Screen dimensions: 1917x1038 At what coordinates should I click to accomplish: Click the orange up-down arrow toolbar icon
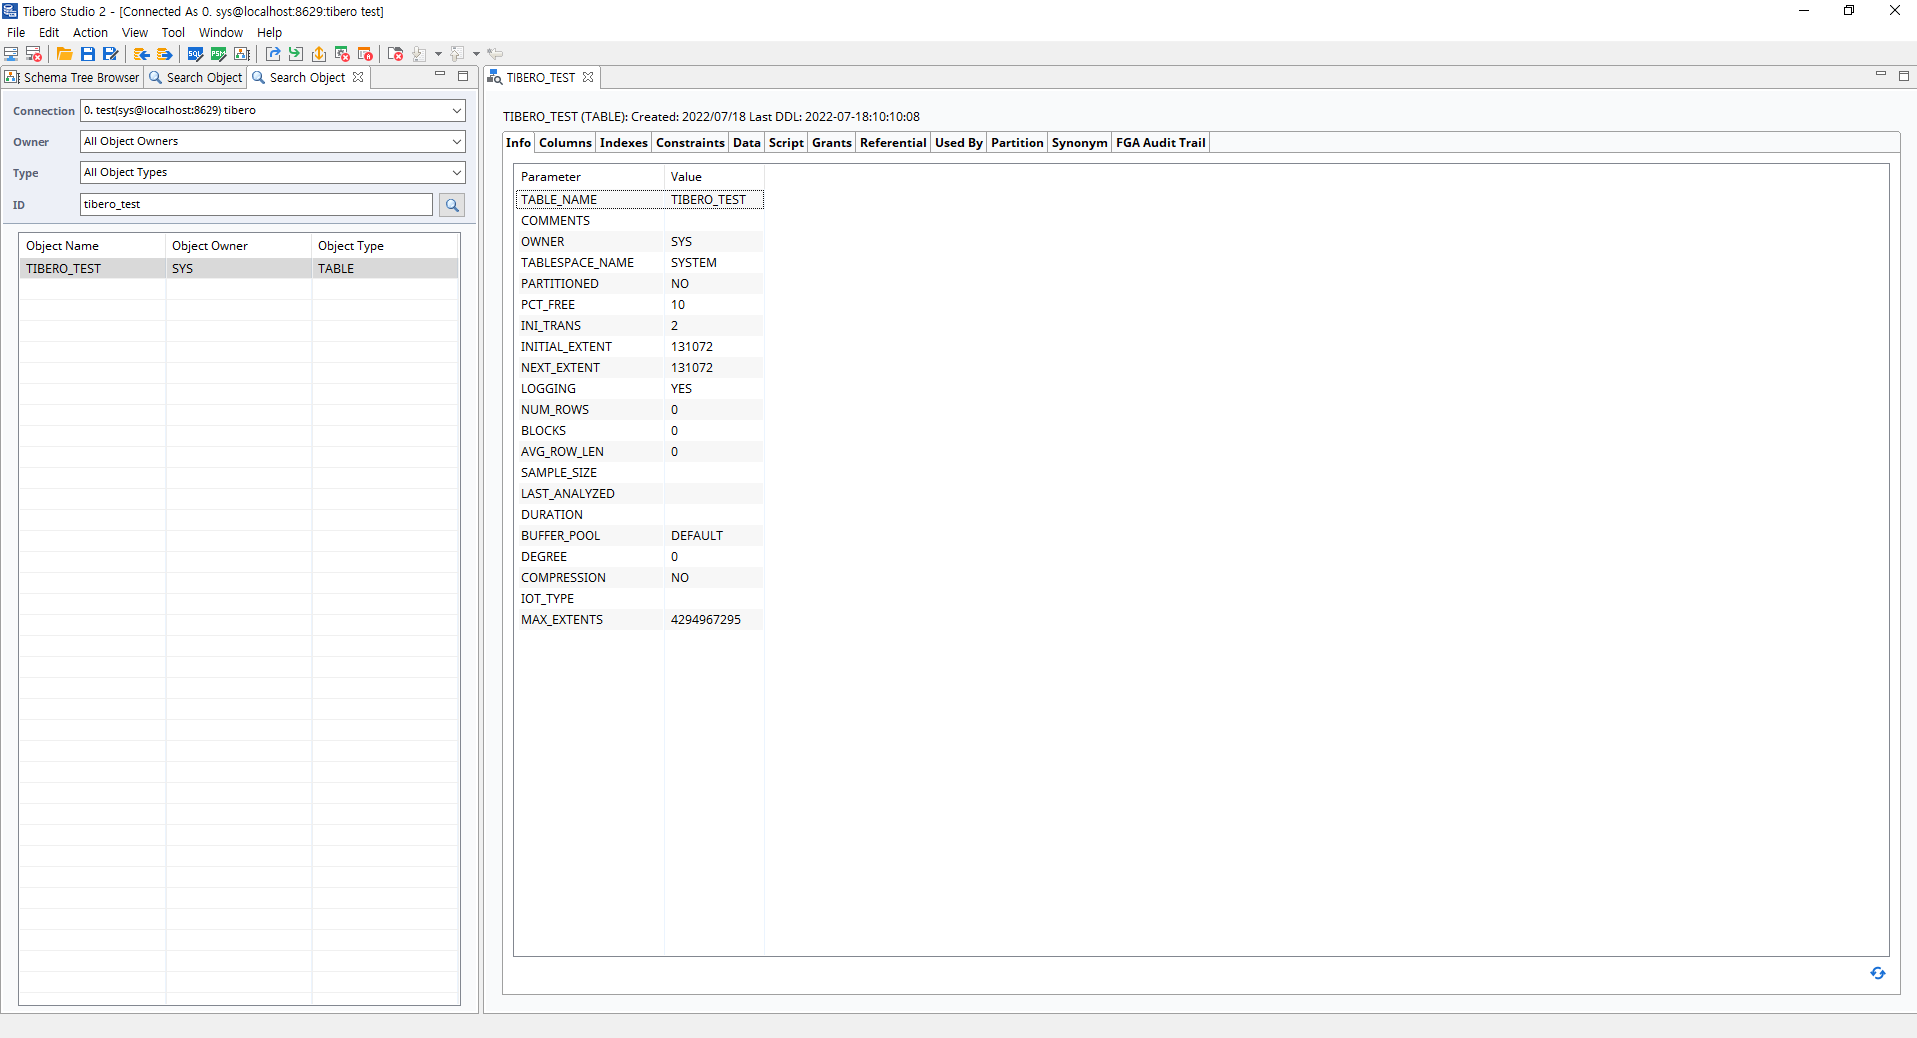click(318, 54)
